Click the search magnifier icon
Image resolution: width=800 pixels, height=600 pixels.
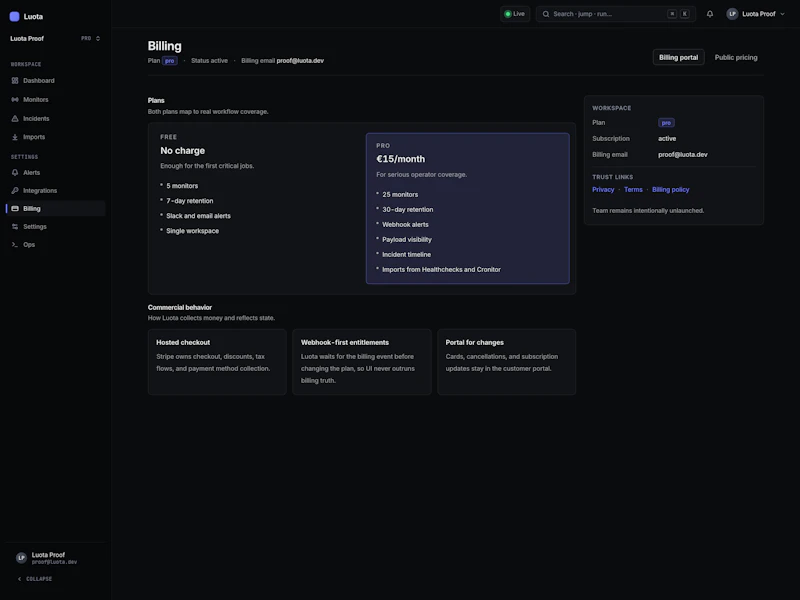coord(546,14)
